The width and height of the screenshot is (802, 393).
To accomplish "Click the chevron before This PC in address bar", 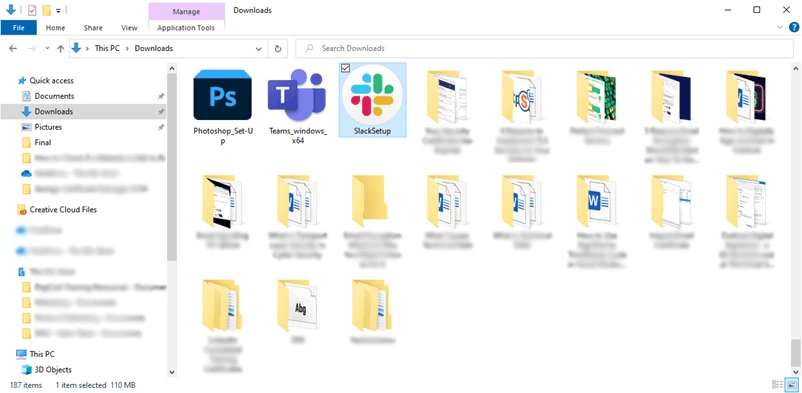I will (x=87, y=49).
